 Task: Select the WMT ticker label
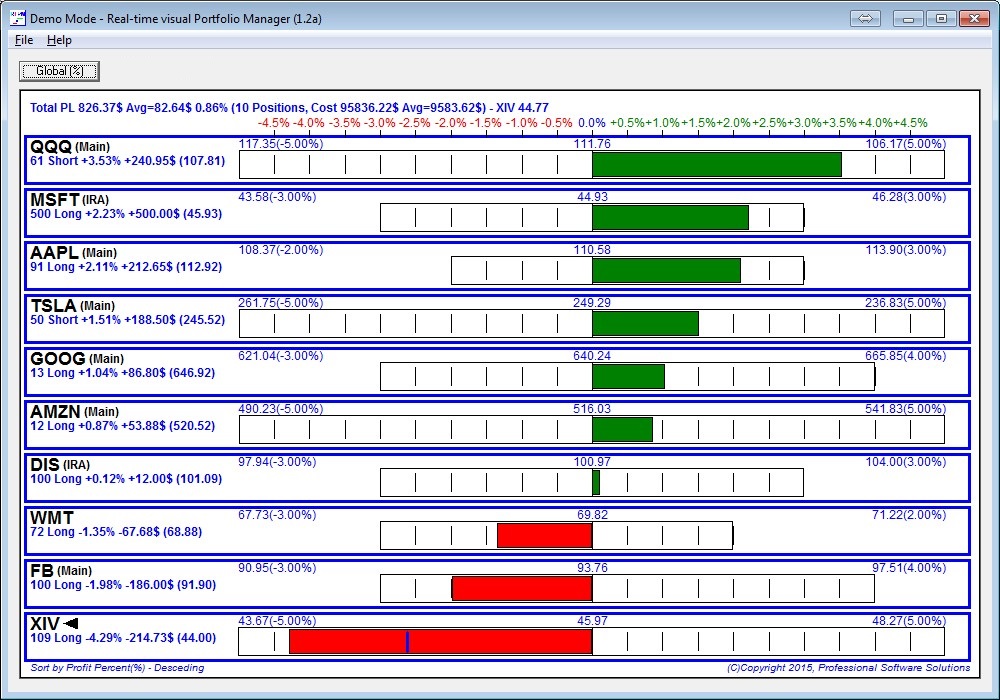pyautogui.click(x=52, y=517)
